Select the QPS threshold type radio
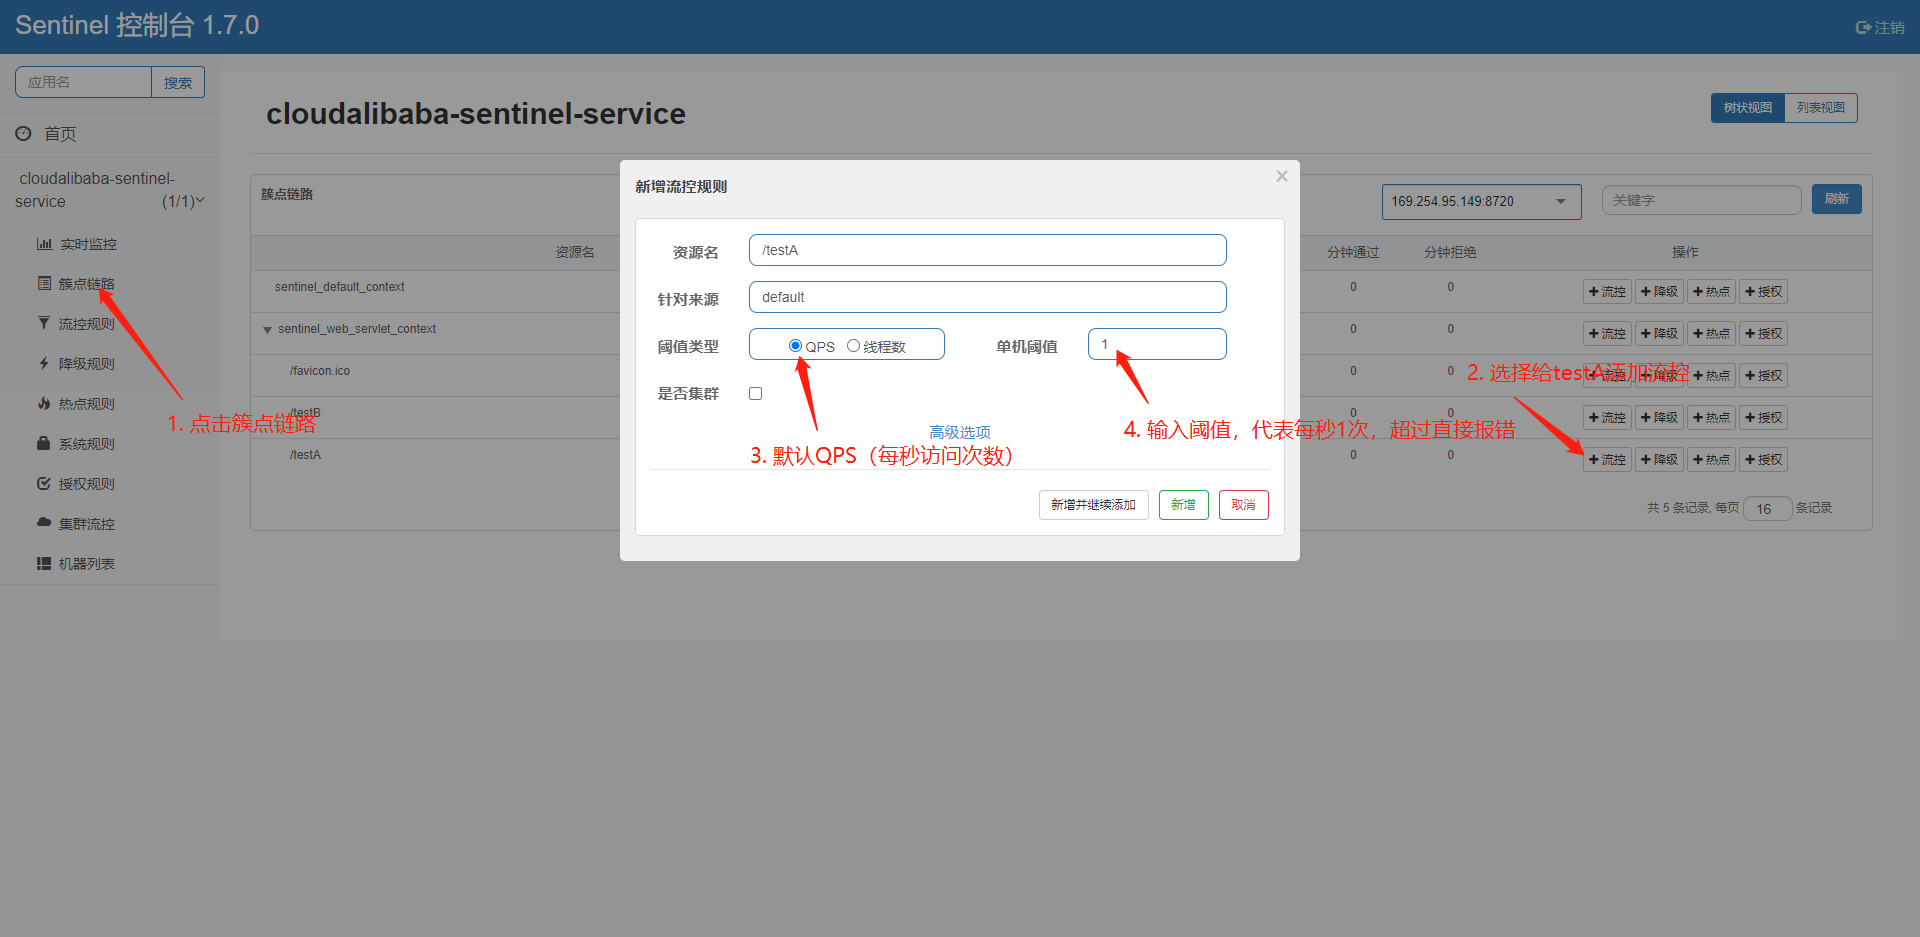This screenshot has width=1920, height=937. [x=795, y=346]
